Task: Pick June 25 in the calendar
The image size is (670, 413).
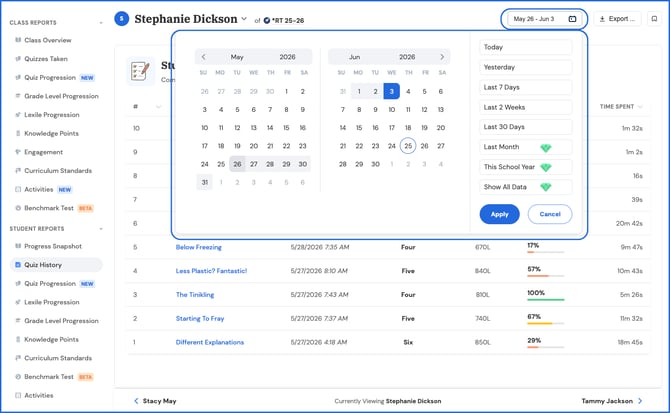Action: pyautogui.click(x=408, y=146)
